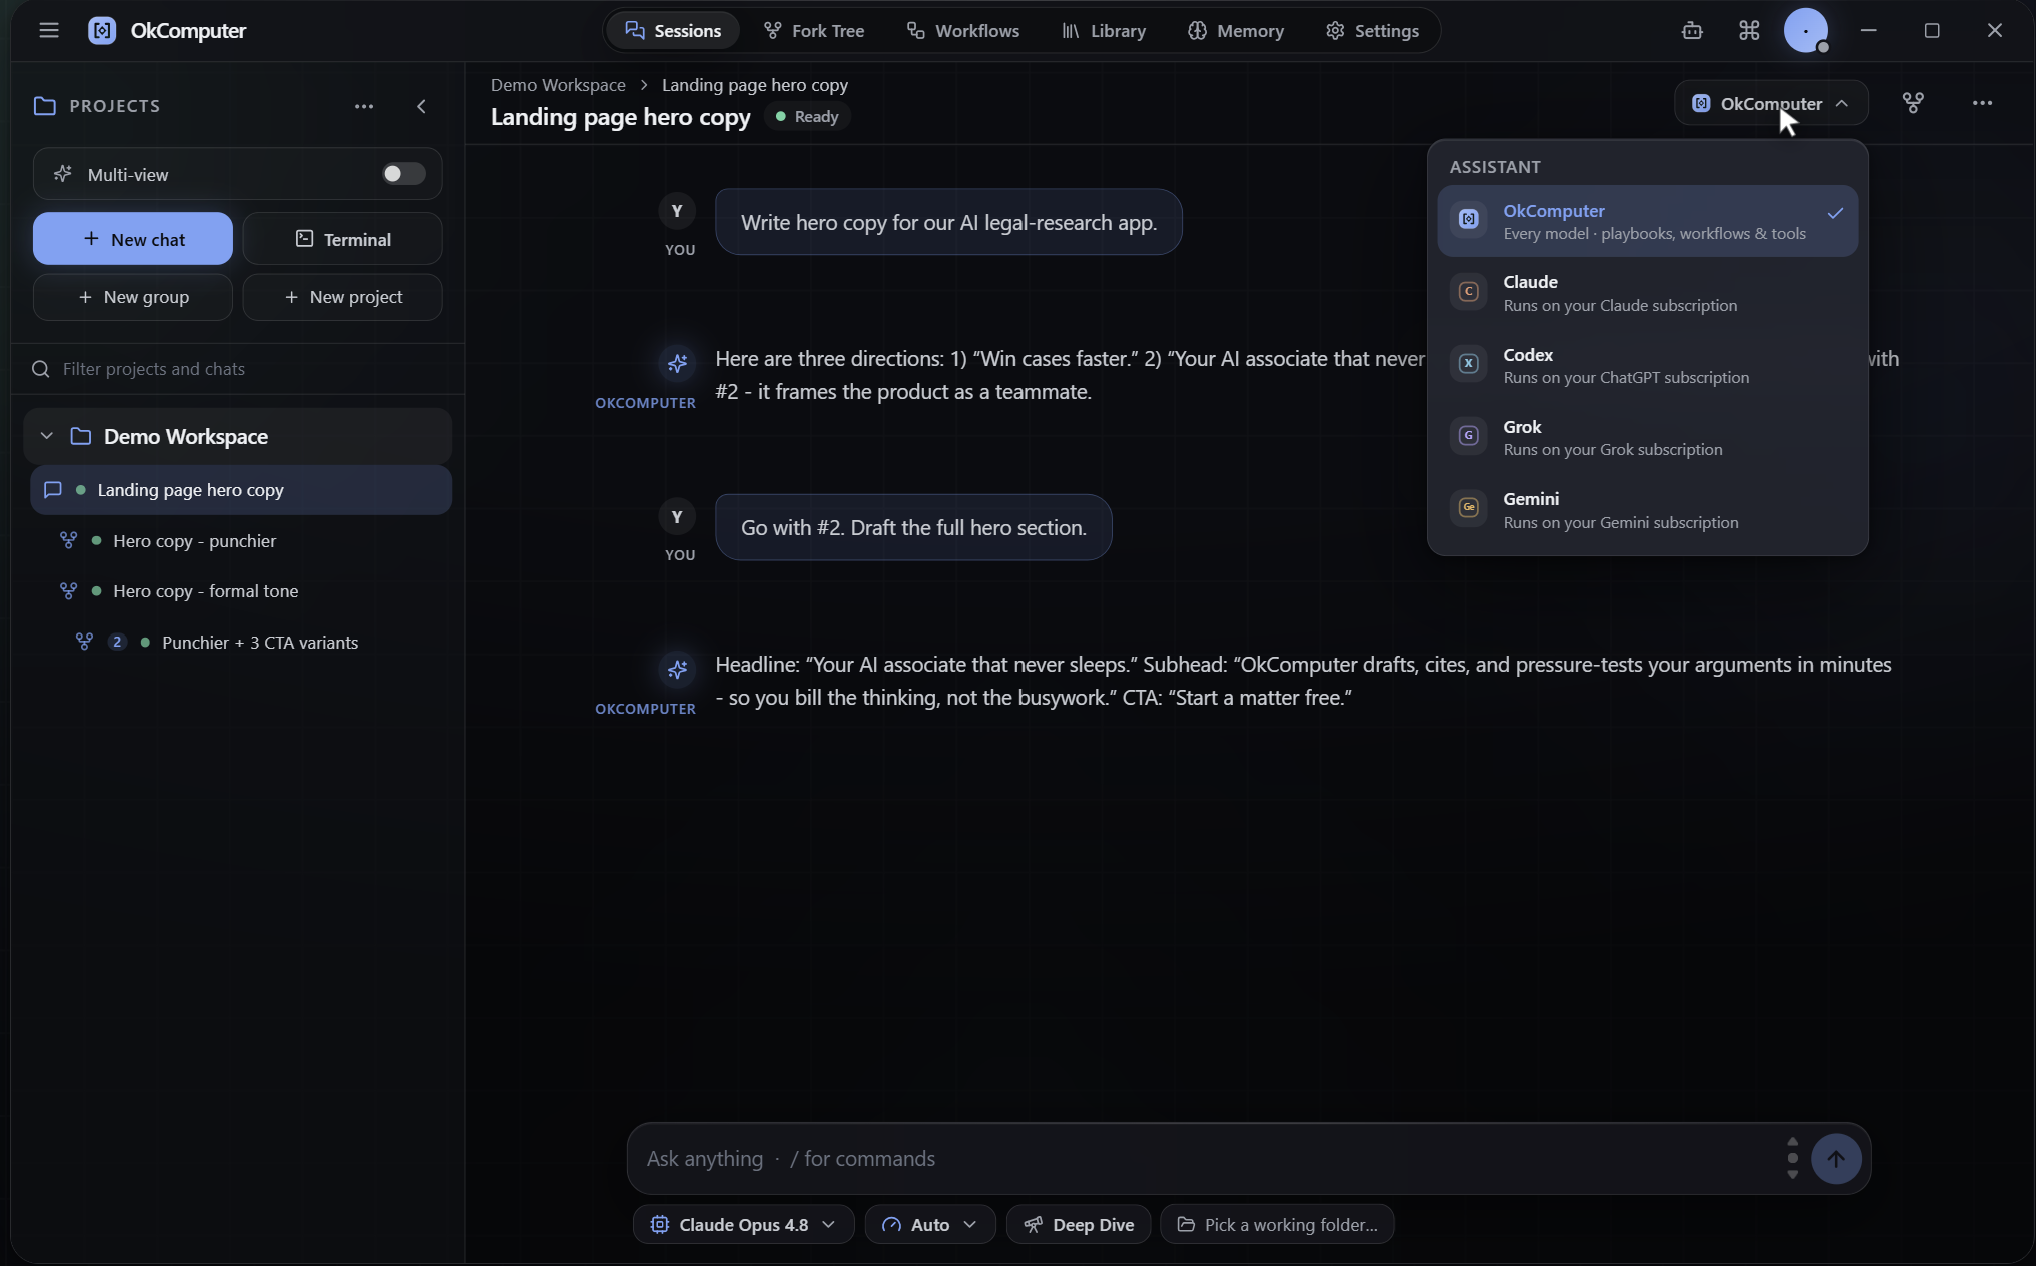This screenshot has width=2036, height=1266.
Task: Click Demo Workspace breadcrumb link
Action: 558,85
